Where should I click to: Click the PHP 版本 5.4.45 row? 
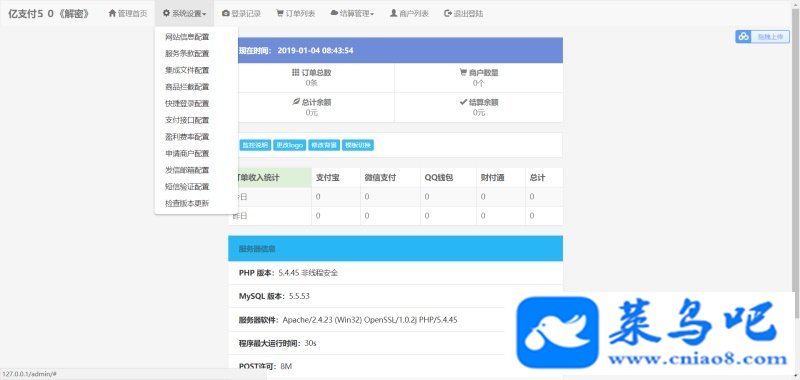[x=395, y=273]
